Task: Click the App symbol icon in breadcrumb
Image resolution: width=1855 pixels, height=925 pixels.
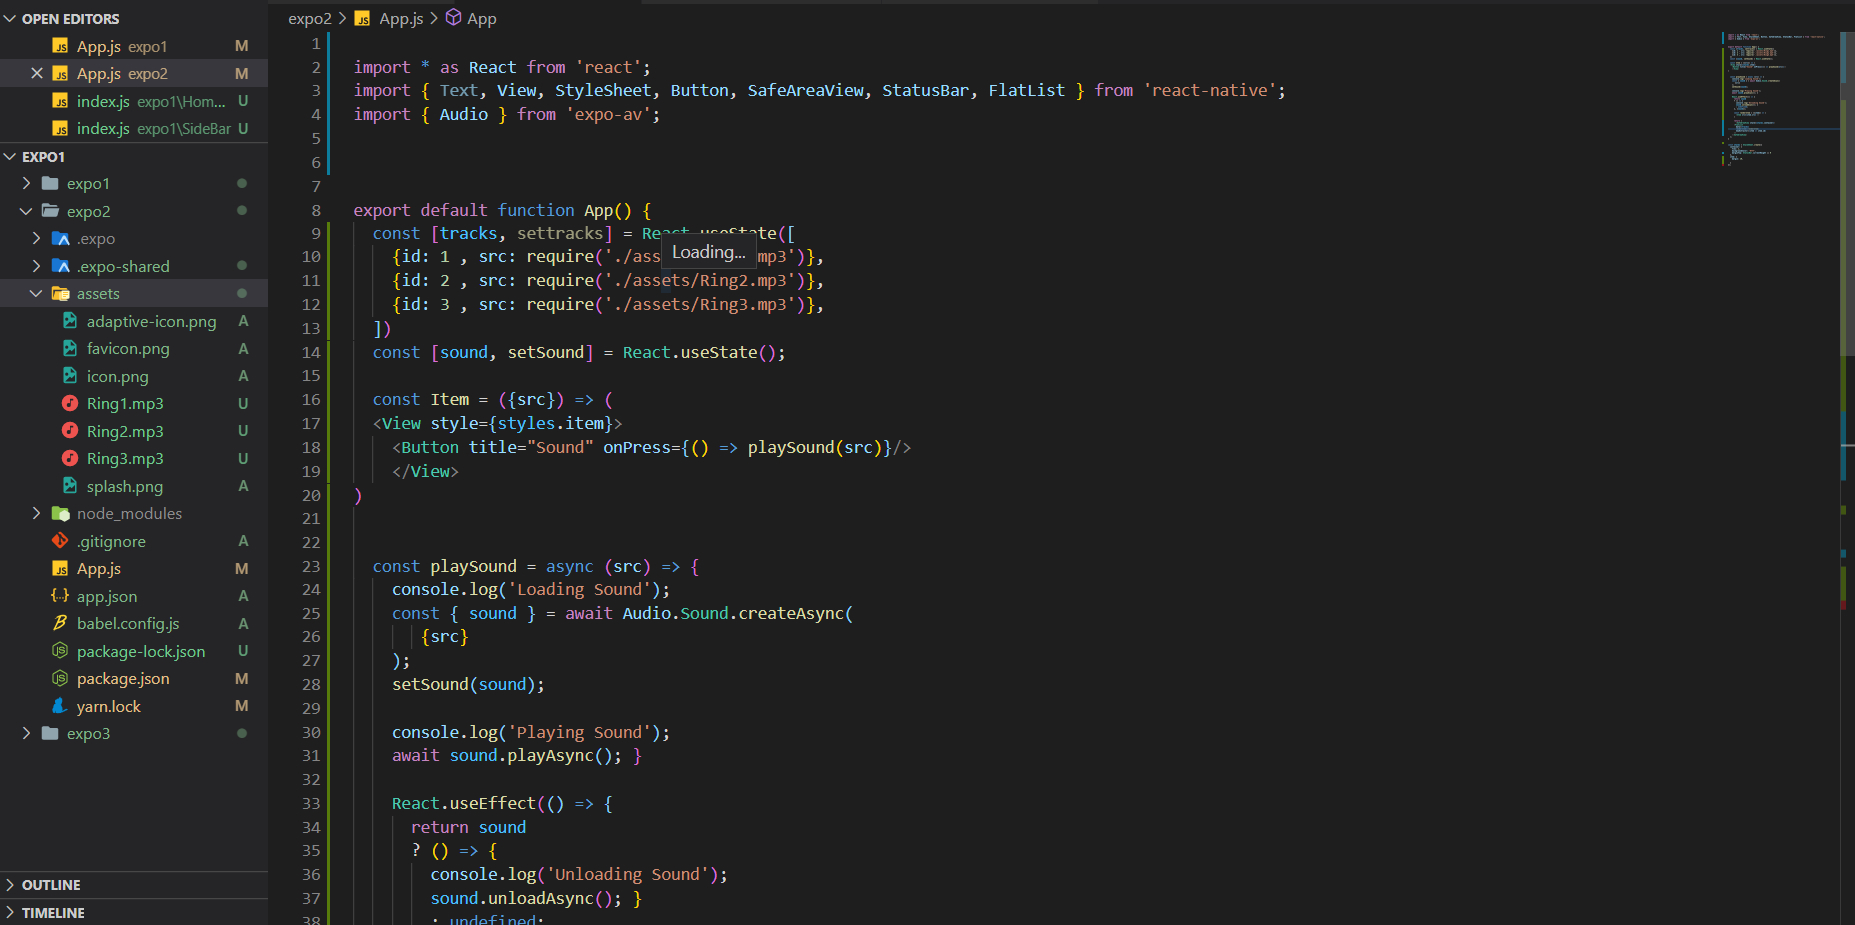Action: coord(453,18)
